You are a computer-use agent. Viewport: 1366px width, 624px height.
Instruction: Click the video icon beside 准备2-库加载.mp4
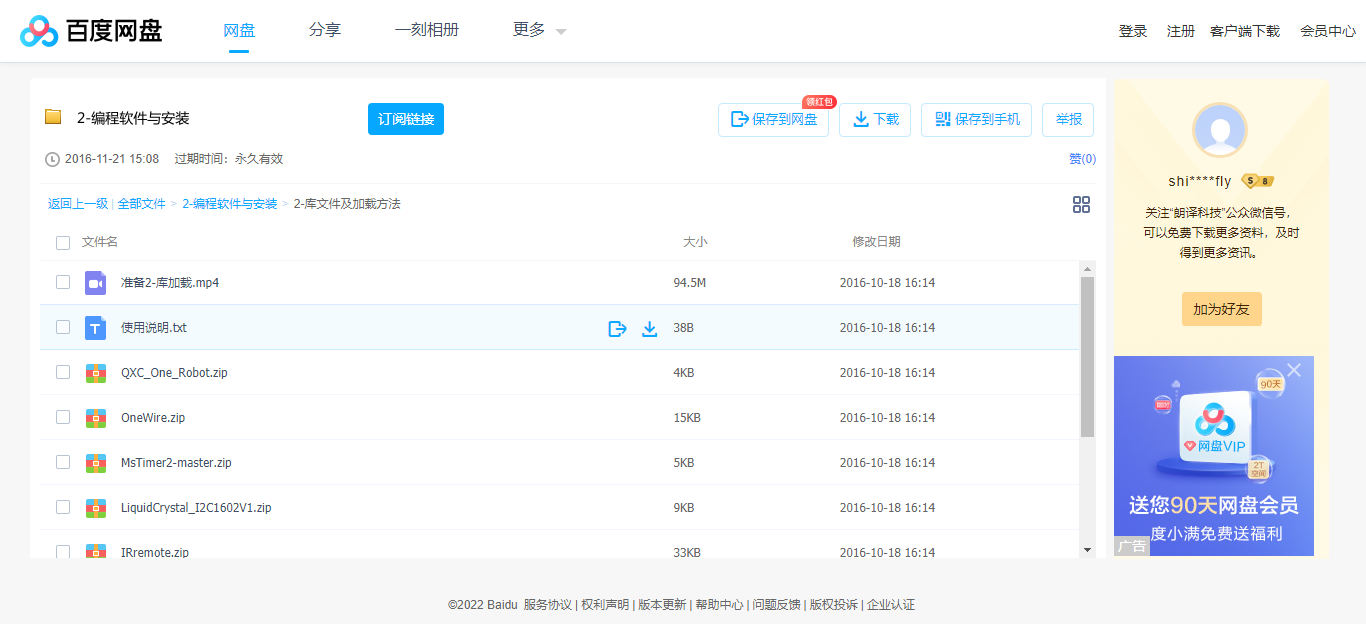(x=95, y=283)
